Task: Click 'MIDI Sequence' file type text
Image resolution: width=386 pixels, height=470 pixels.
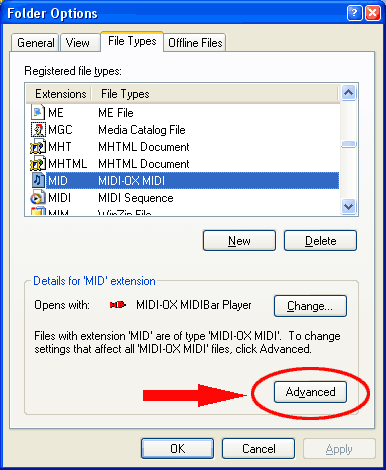Action: [136, 198]
